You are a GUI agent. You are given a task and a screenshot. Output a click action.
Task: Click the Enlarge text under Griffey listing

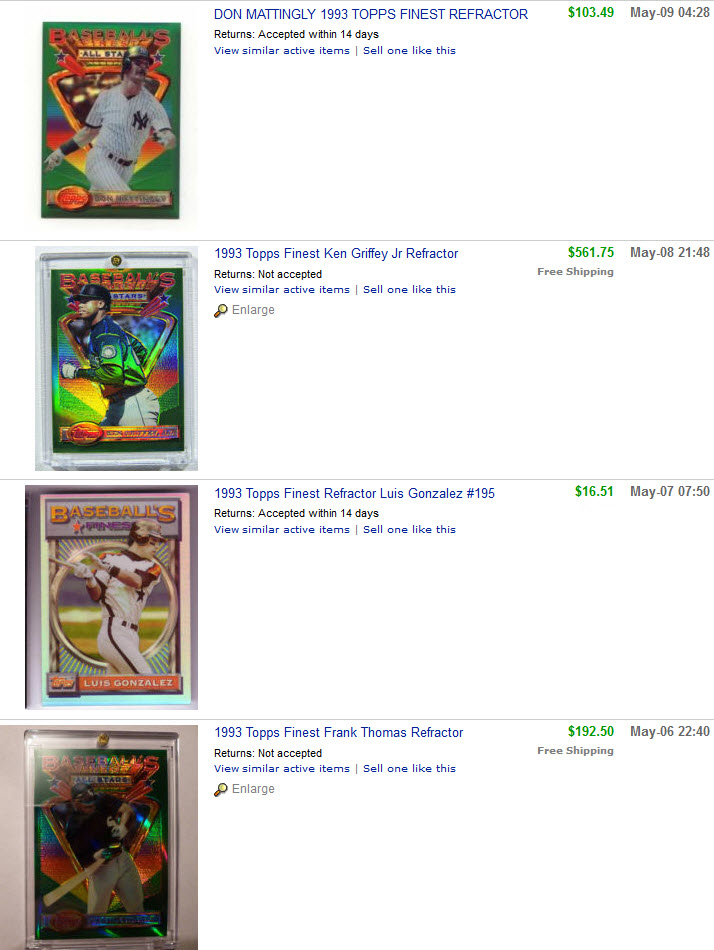253,310
